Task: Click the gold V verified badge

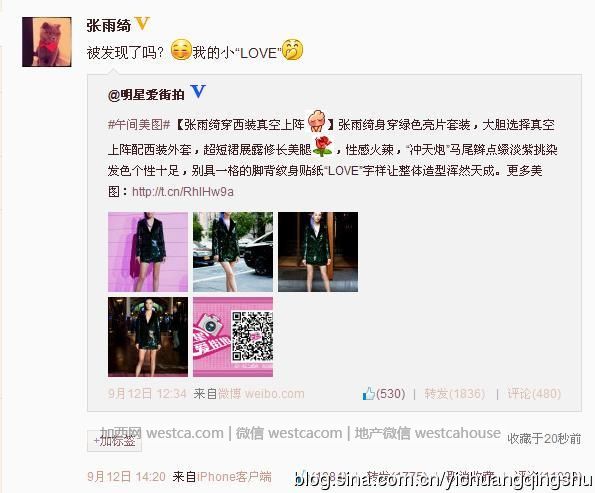Action: point(142,24)
